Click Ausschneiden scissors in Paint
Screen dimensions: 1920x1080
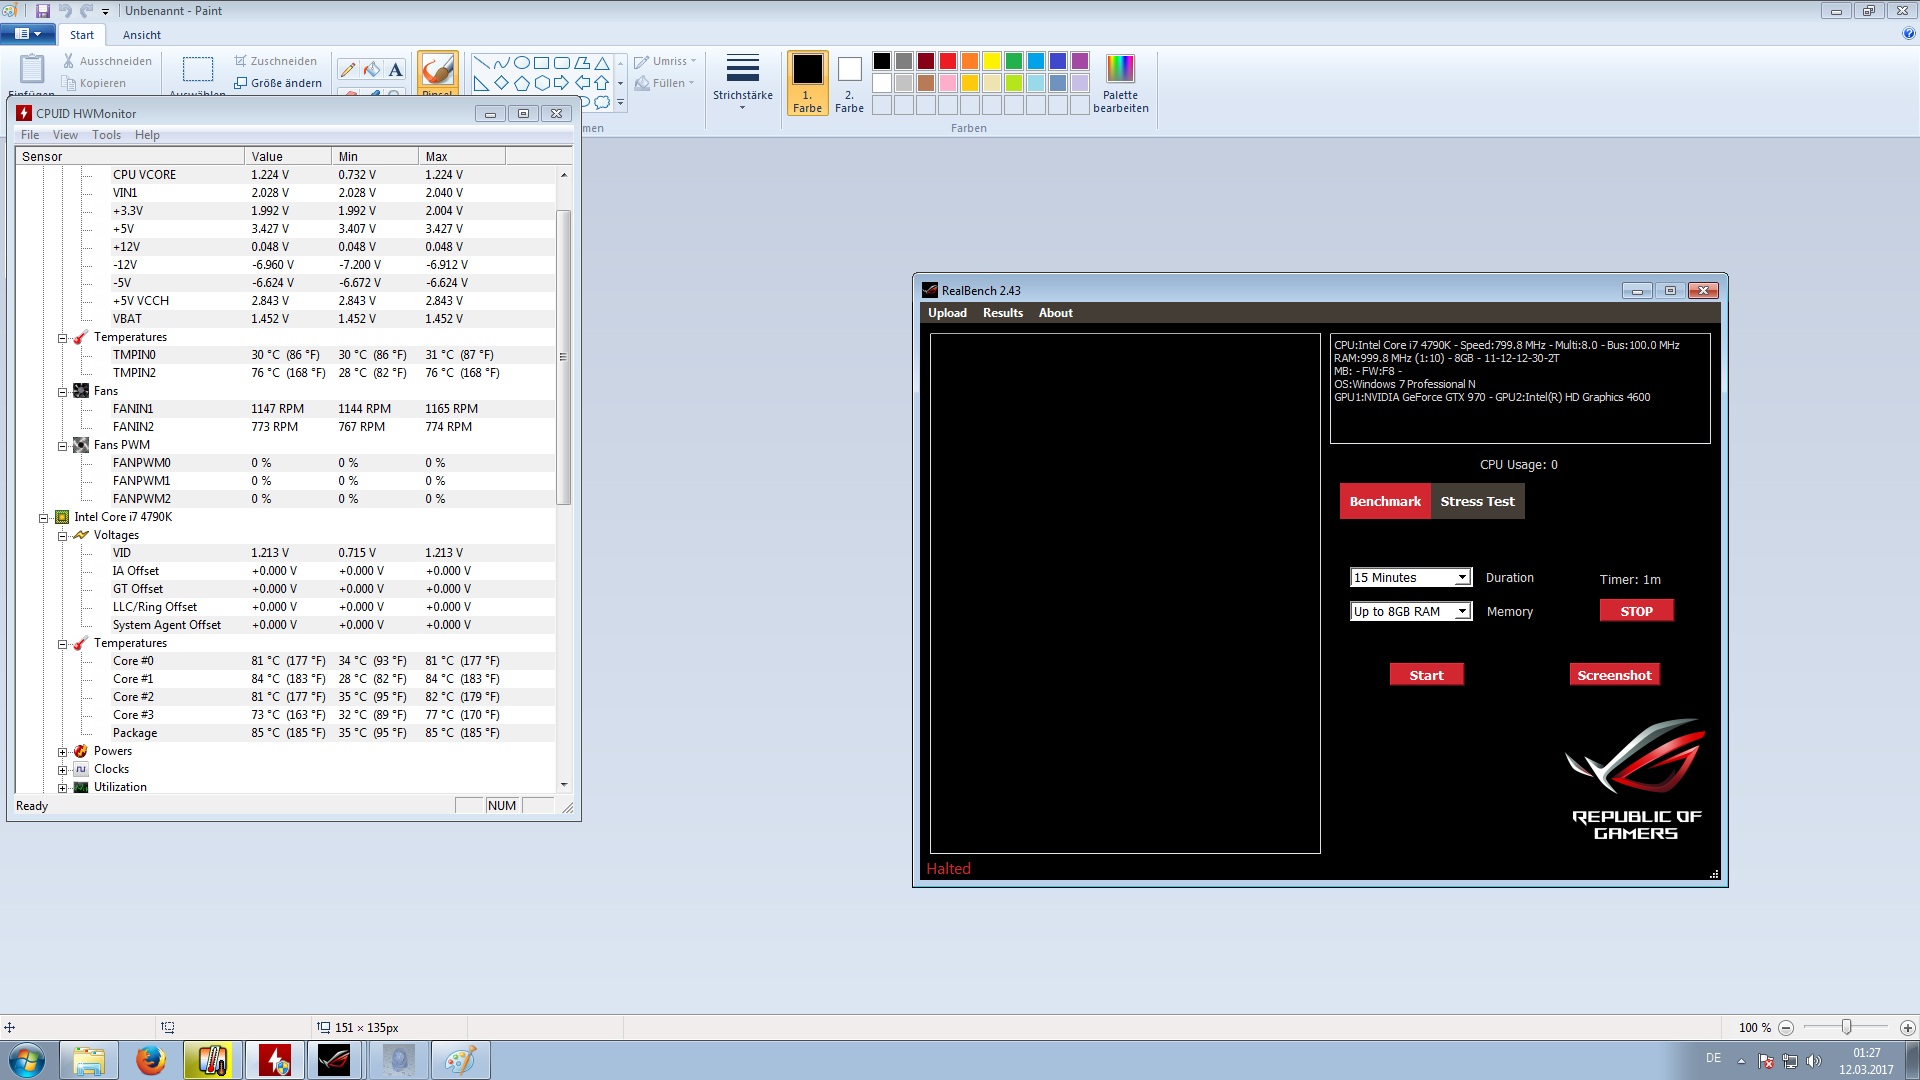[107, 61]
